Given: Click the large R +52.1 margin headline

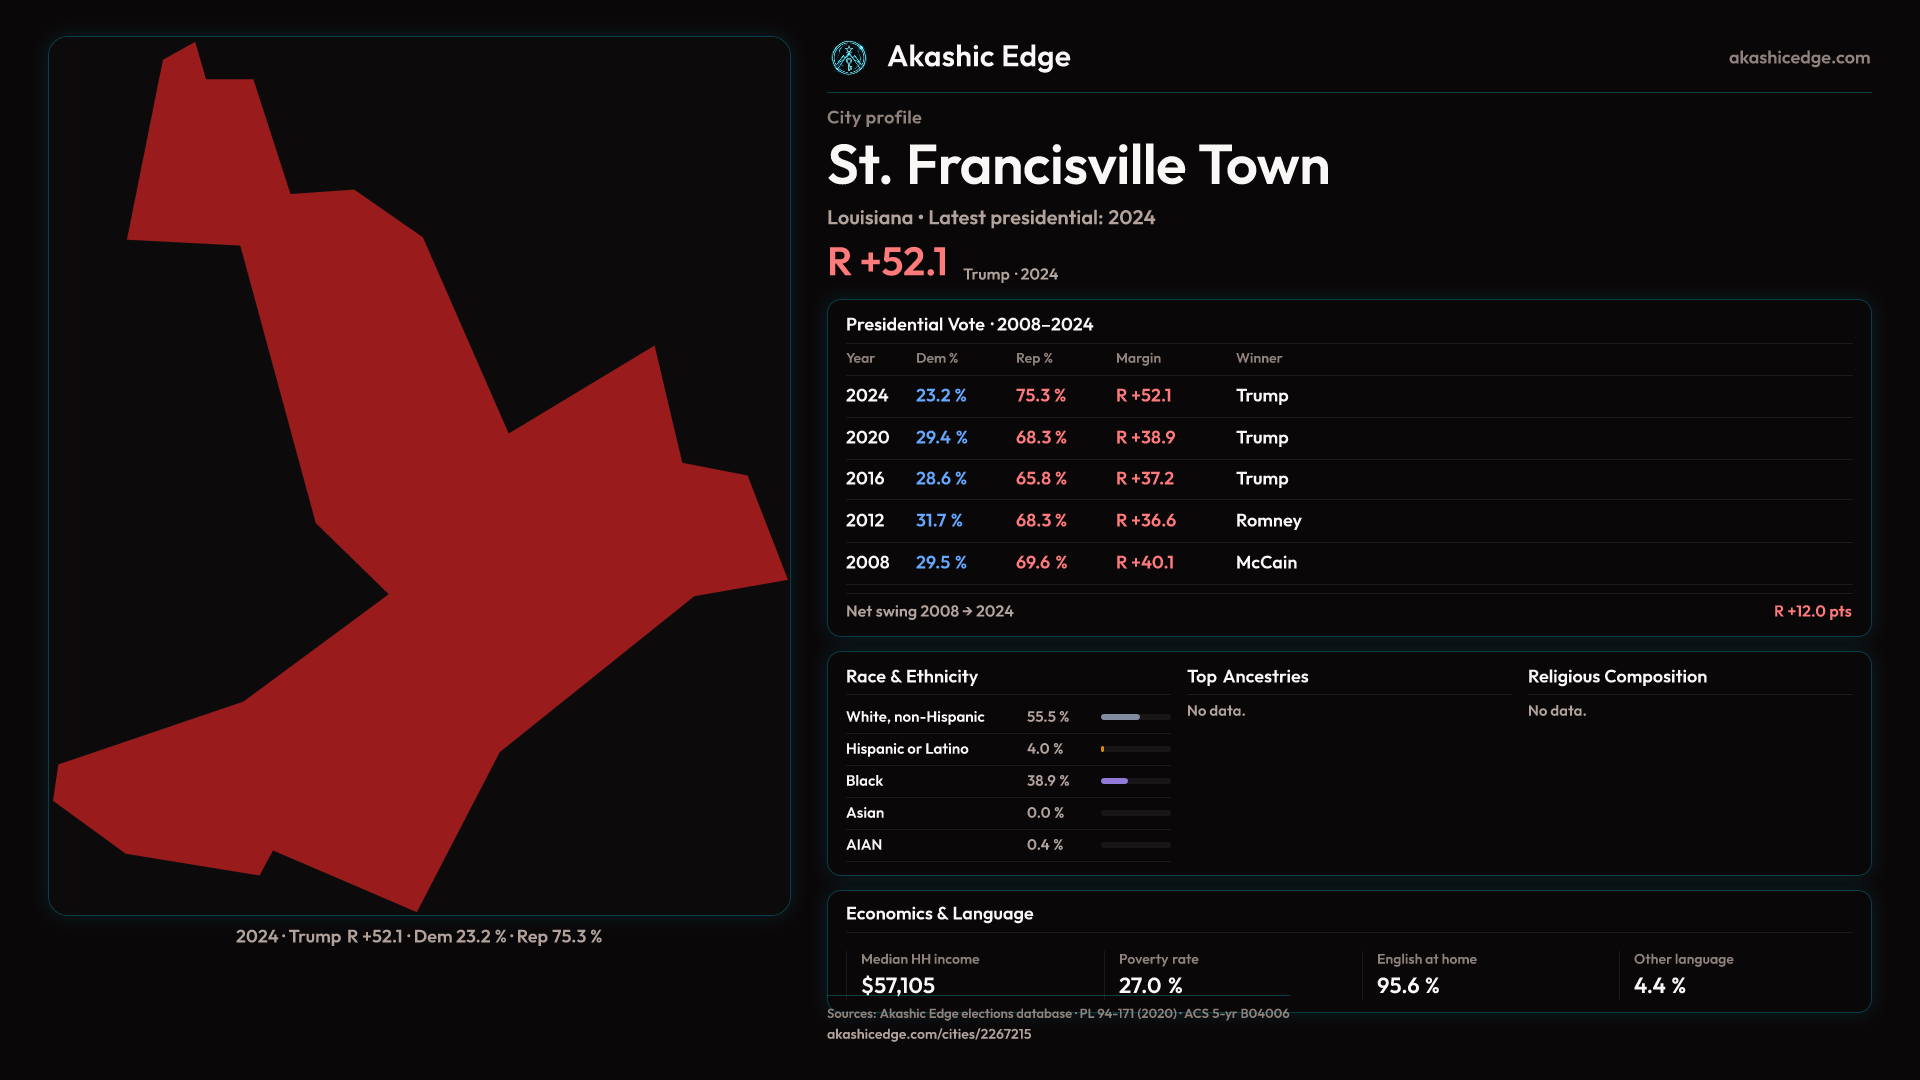Looking at the screenshot, I should point(887,262).
